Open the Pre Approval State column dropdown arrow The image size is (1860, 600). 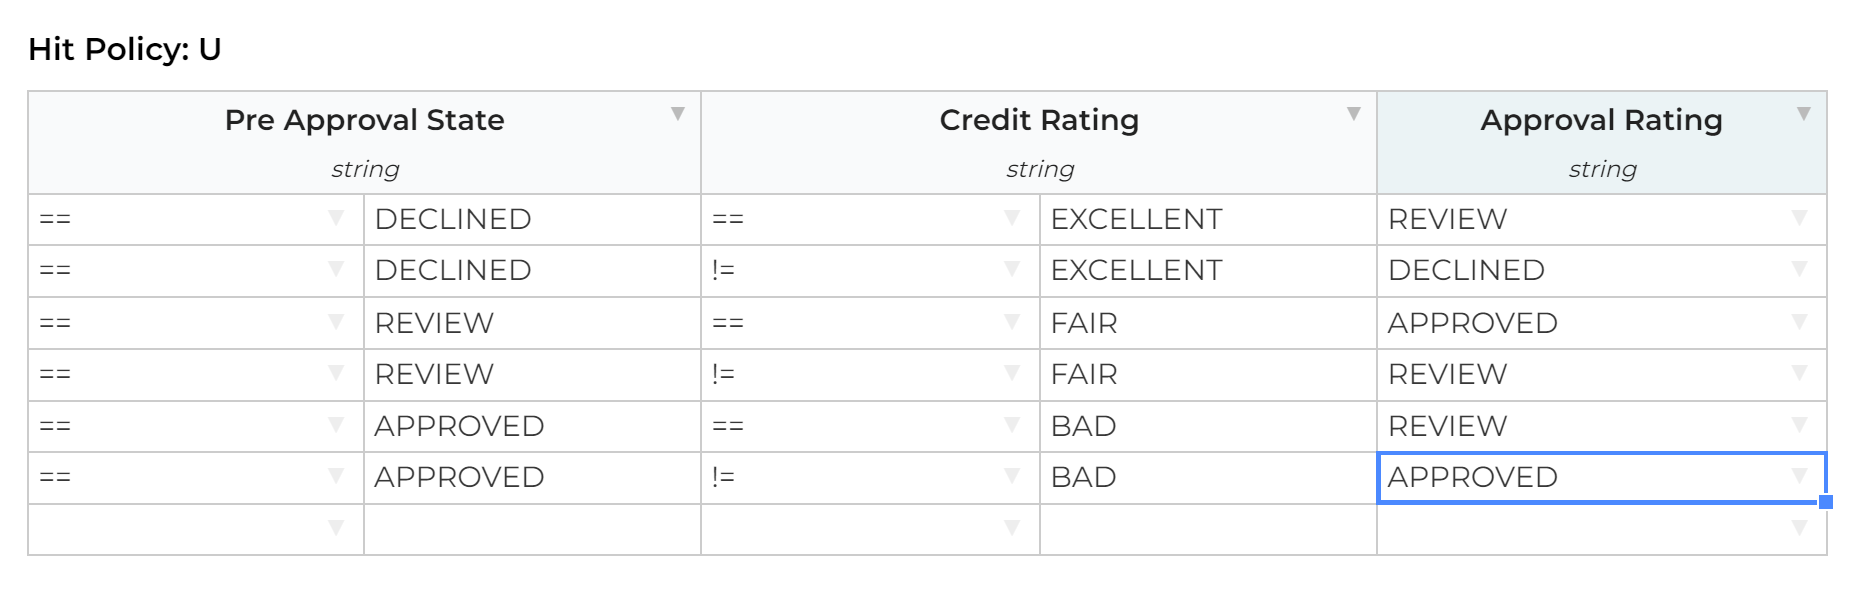click(x=678, y=114)
